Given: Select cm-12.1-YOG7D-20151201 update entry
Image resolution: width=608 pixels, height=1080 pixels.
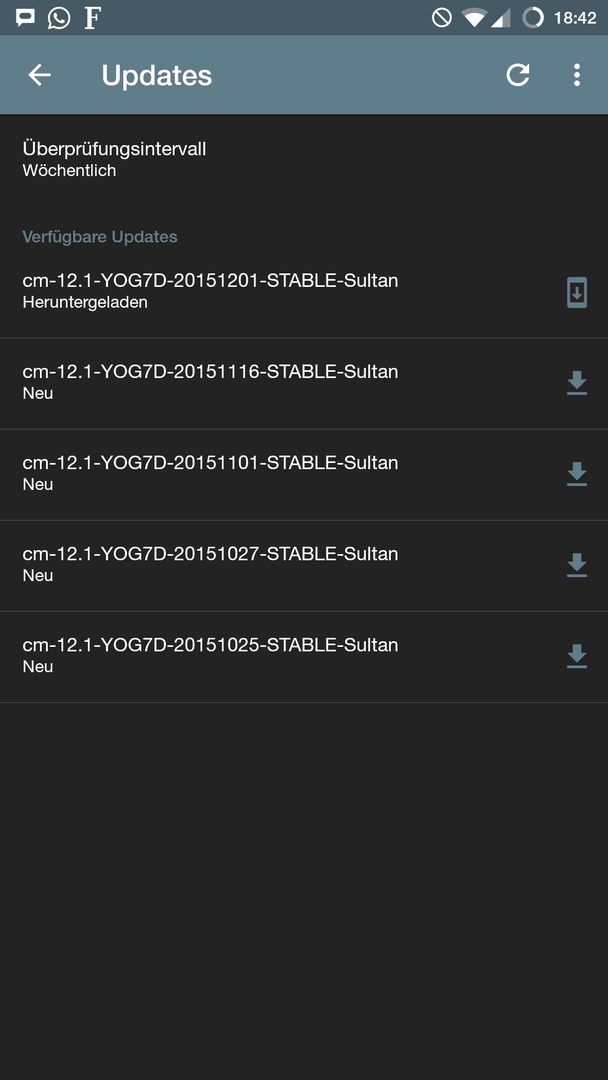Looking at the screenshot, I should pos(304,292).
